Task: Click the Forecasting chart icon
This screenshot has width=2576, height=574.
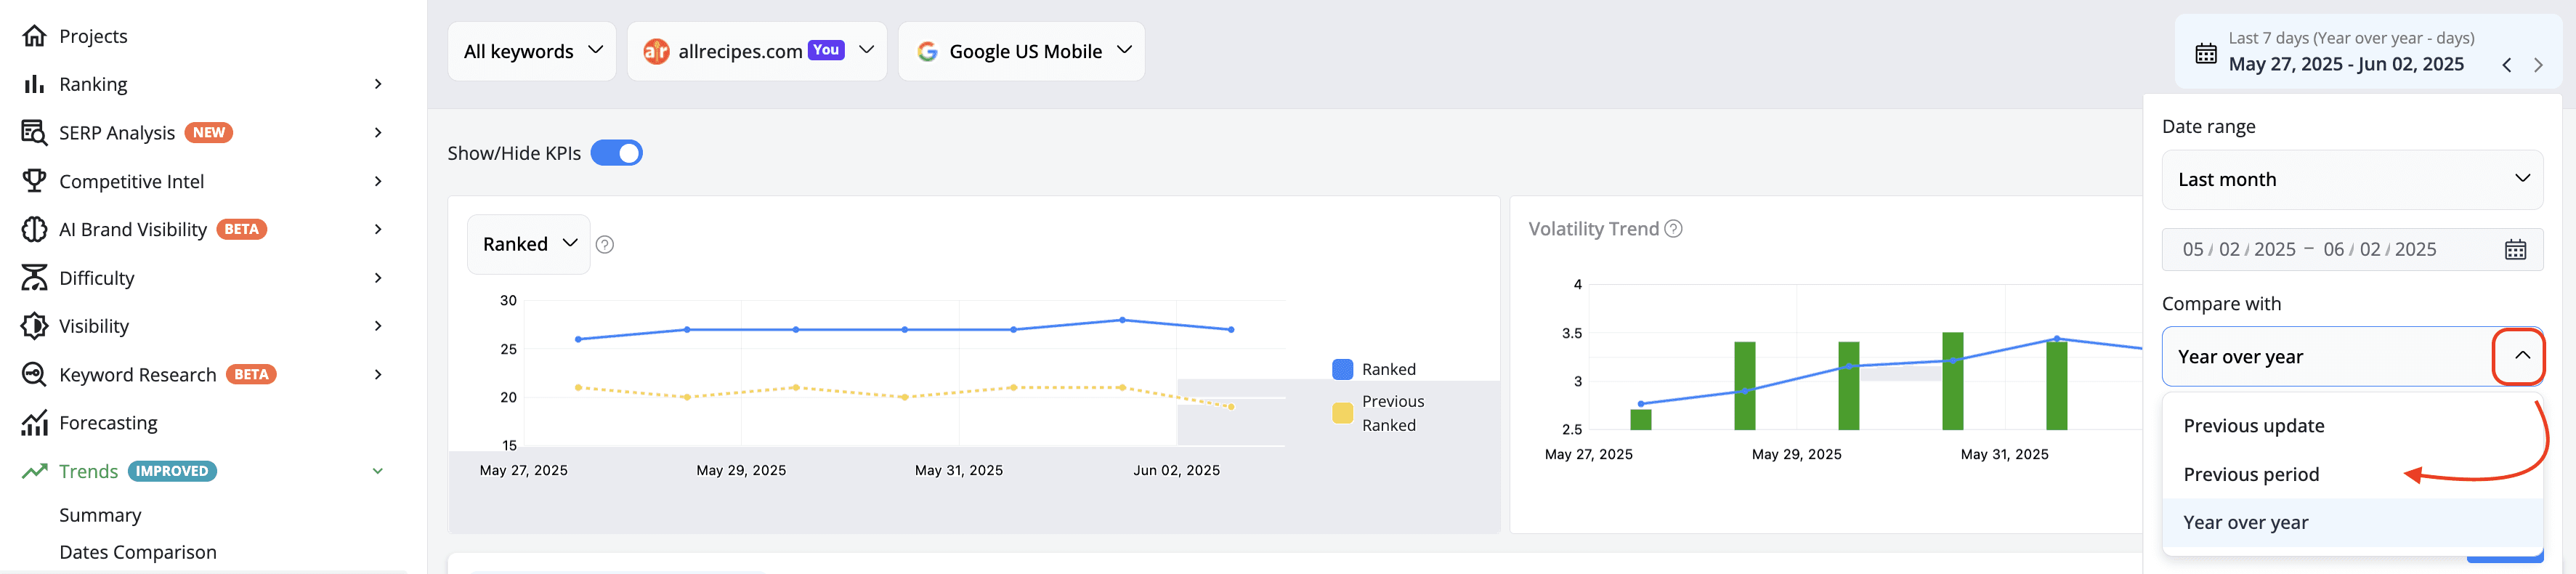Action: 34,423
